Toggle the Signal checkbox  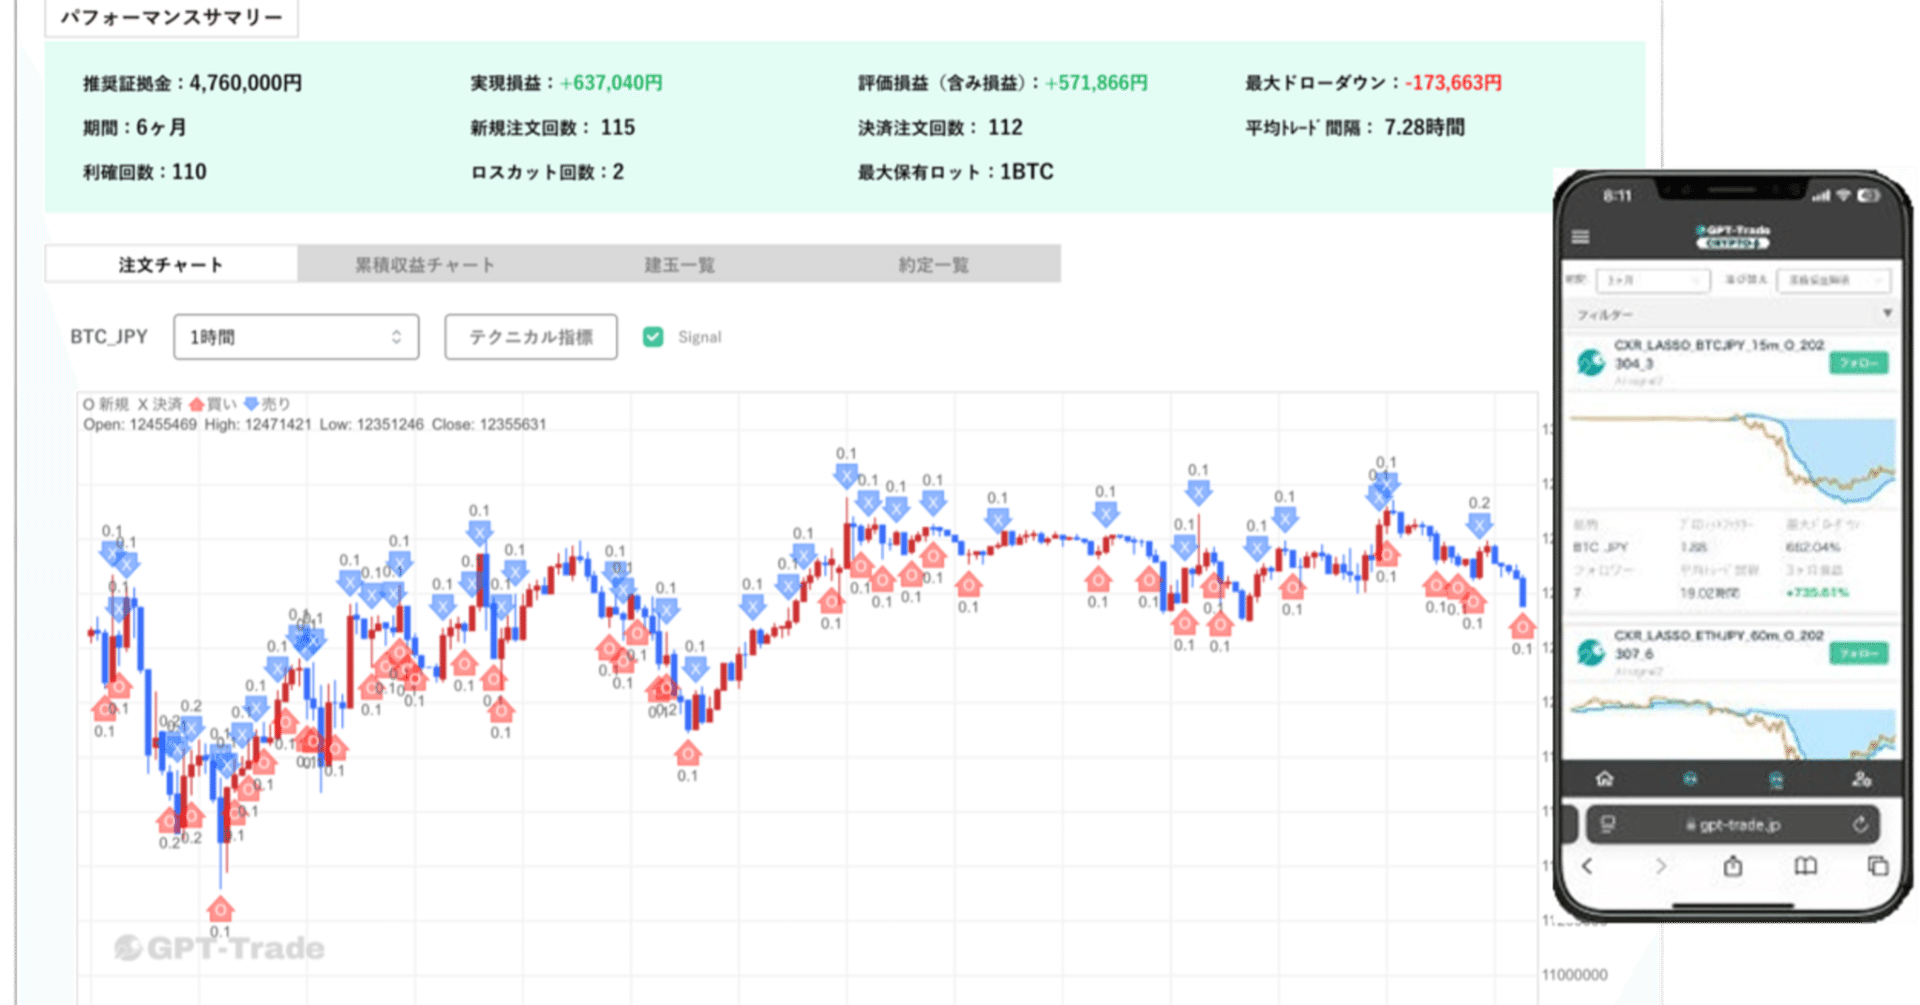tap(653, 337)
